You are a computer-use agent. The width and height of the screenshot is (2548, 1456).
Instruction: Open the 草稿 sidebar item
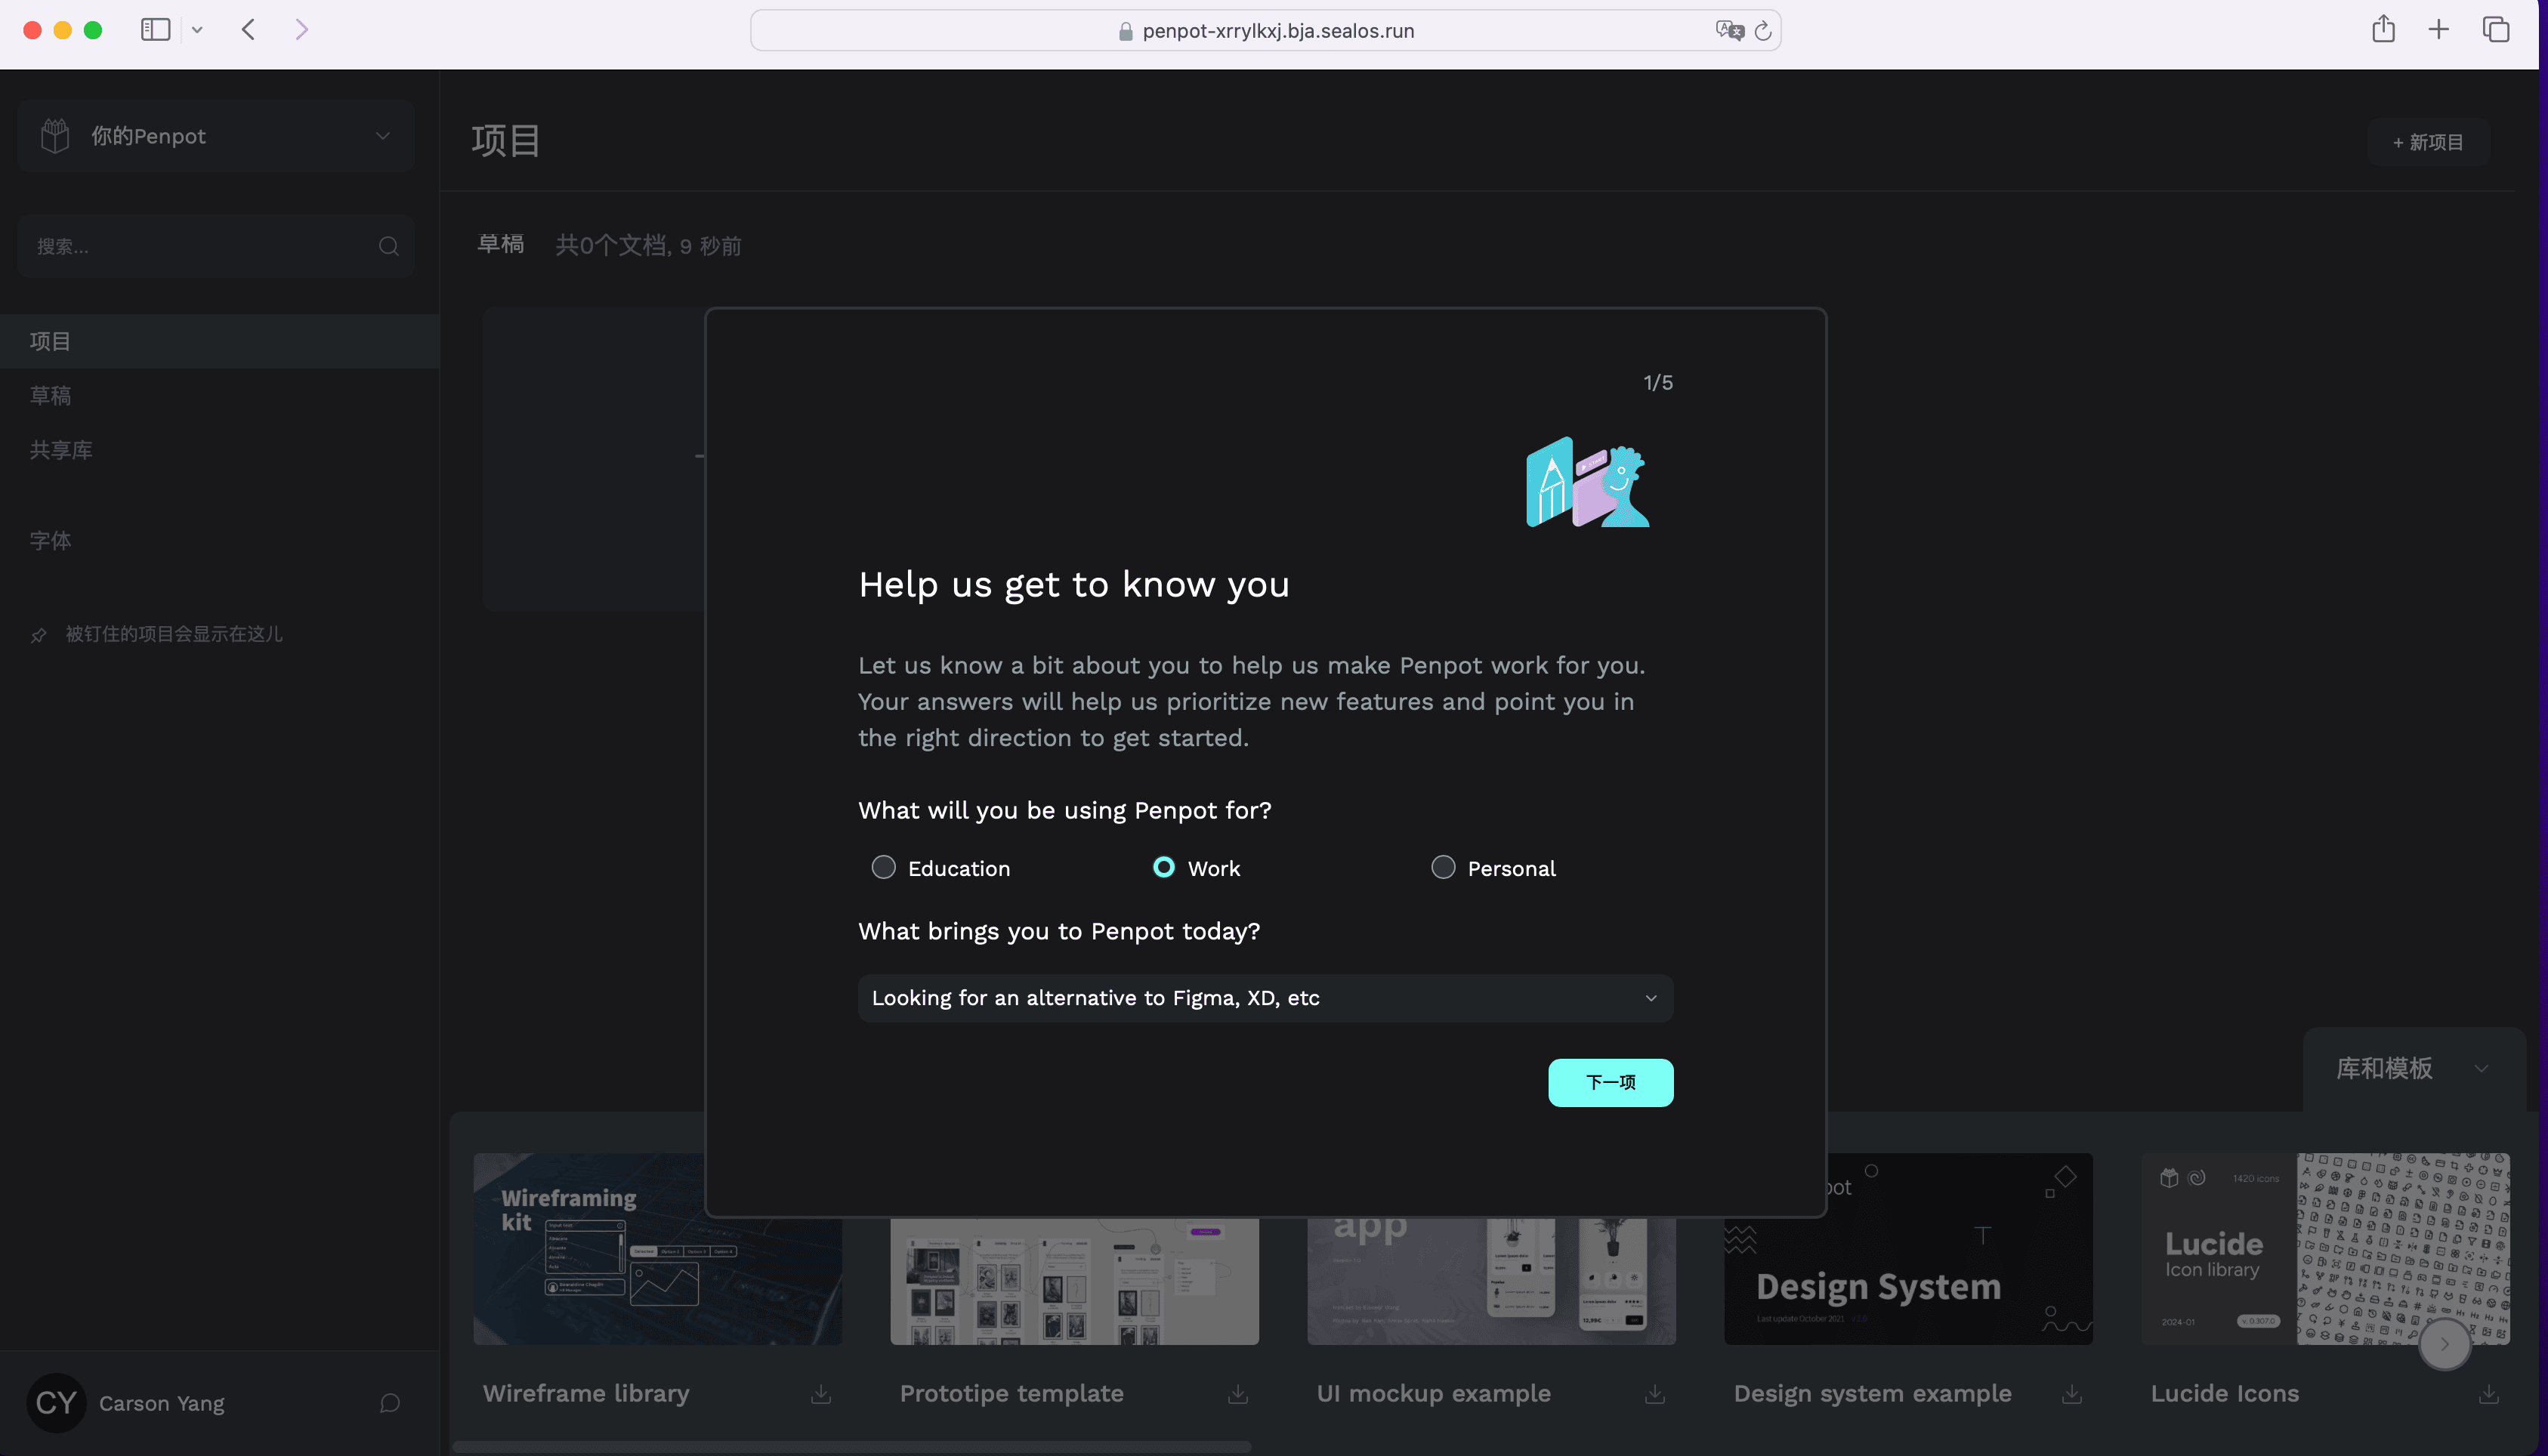tap(219, 396)
